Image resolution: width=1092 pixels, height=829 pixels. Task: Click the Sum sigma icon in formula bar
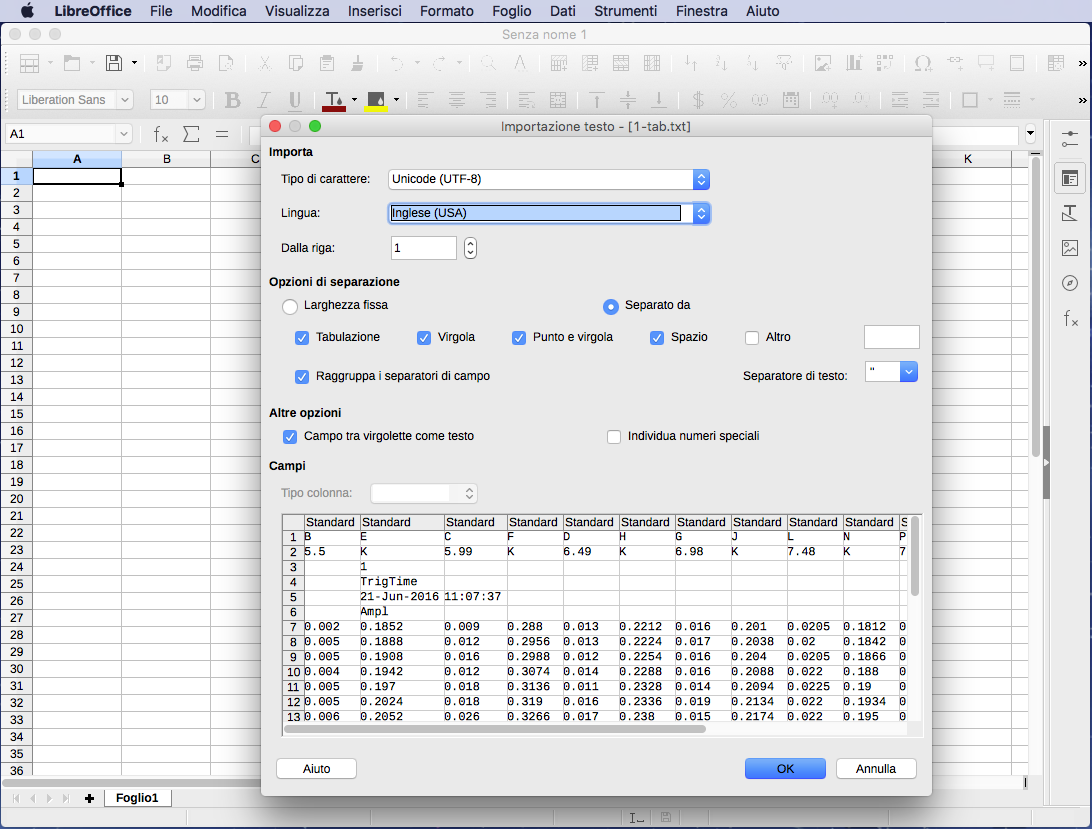pyautogui.click(x=191, y=134)
